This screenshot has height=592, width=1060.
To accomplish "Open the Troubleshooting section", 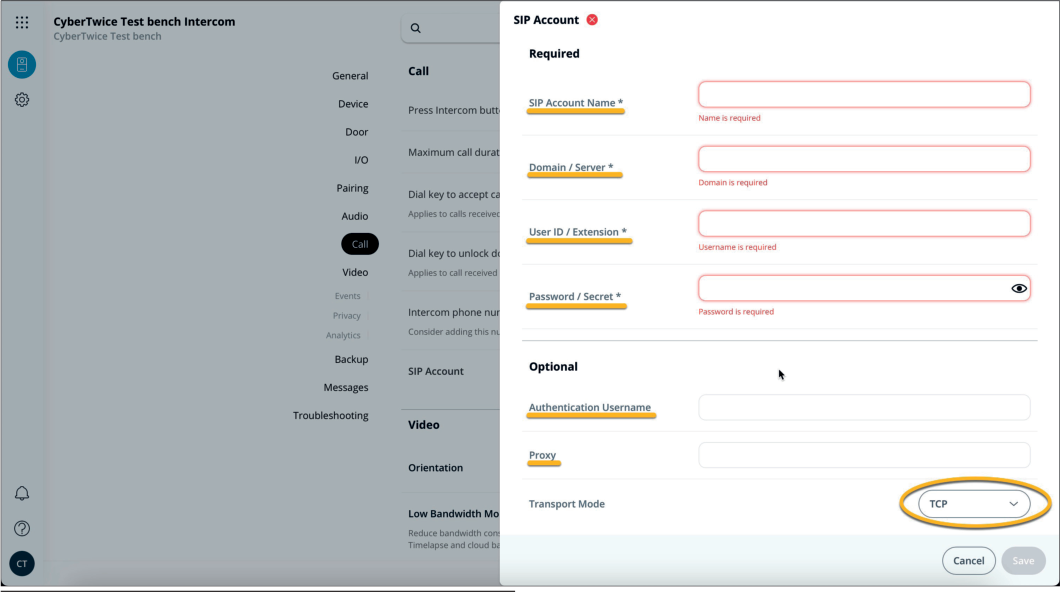I will [330, 415].
